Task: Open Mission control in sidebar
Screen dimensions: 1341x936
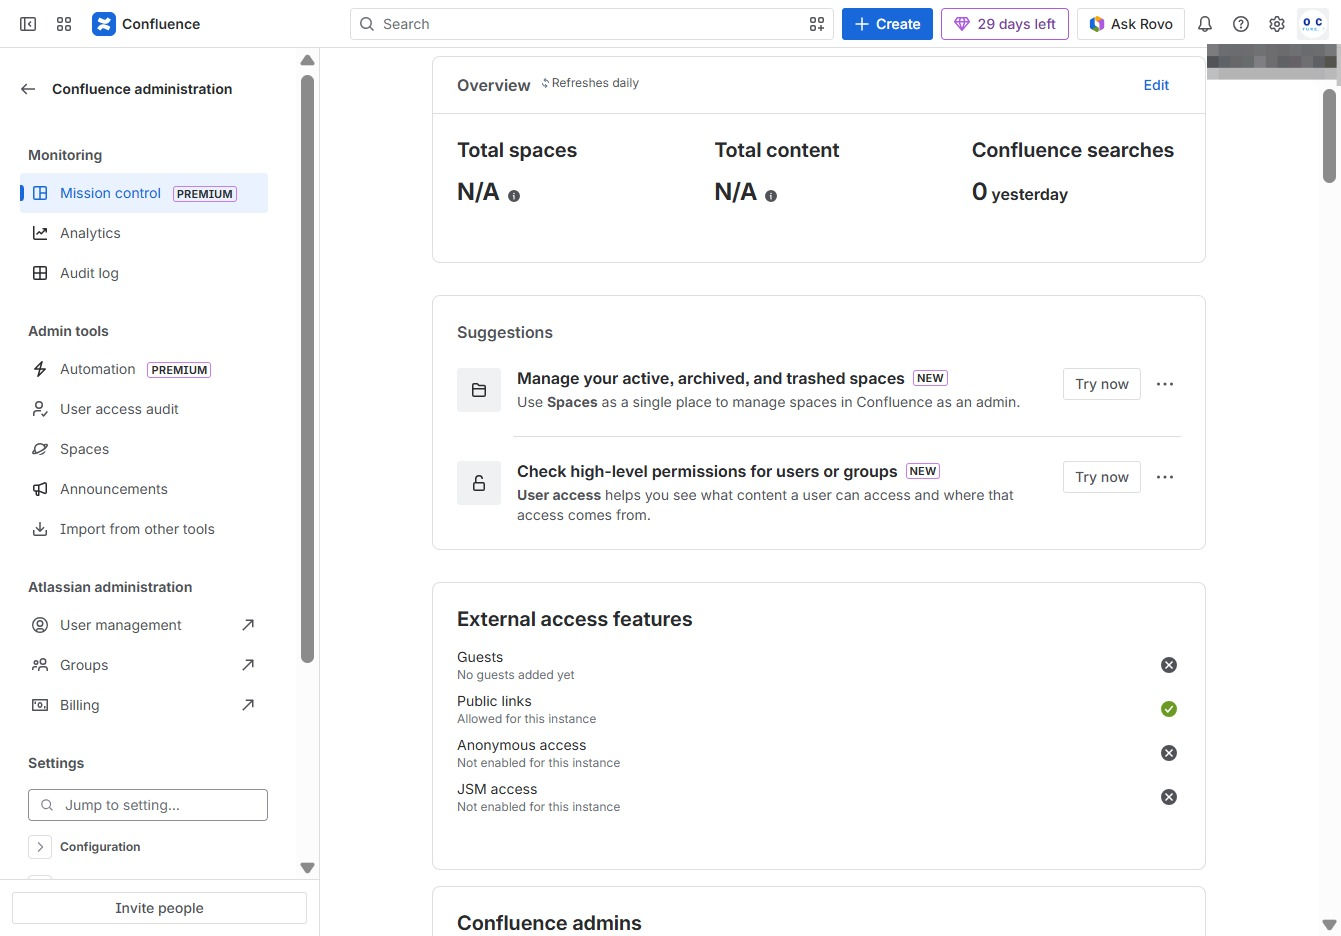Action: coord(144,193)
